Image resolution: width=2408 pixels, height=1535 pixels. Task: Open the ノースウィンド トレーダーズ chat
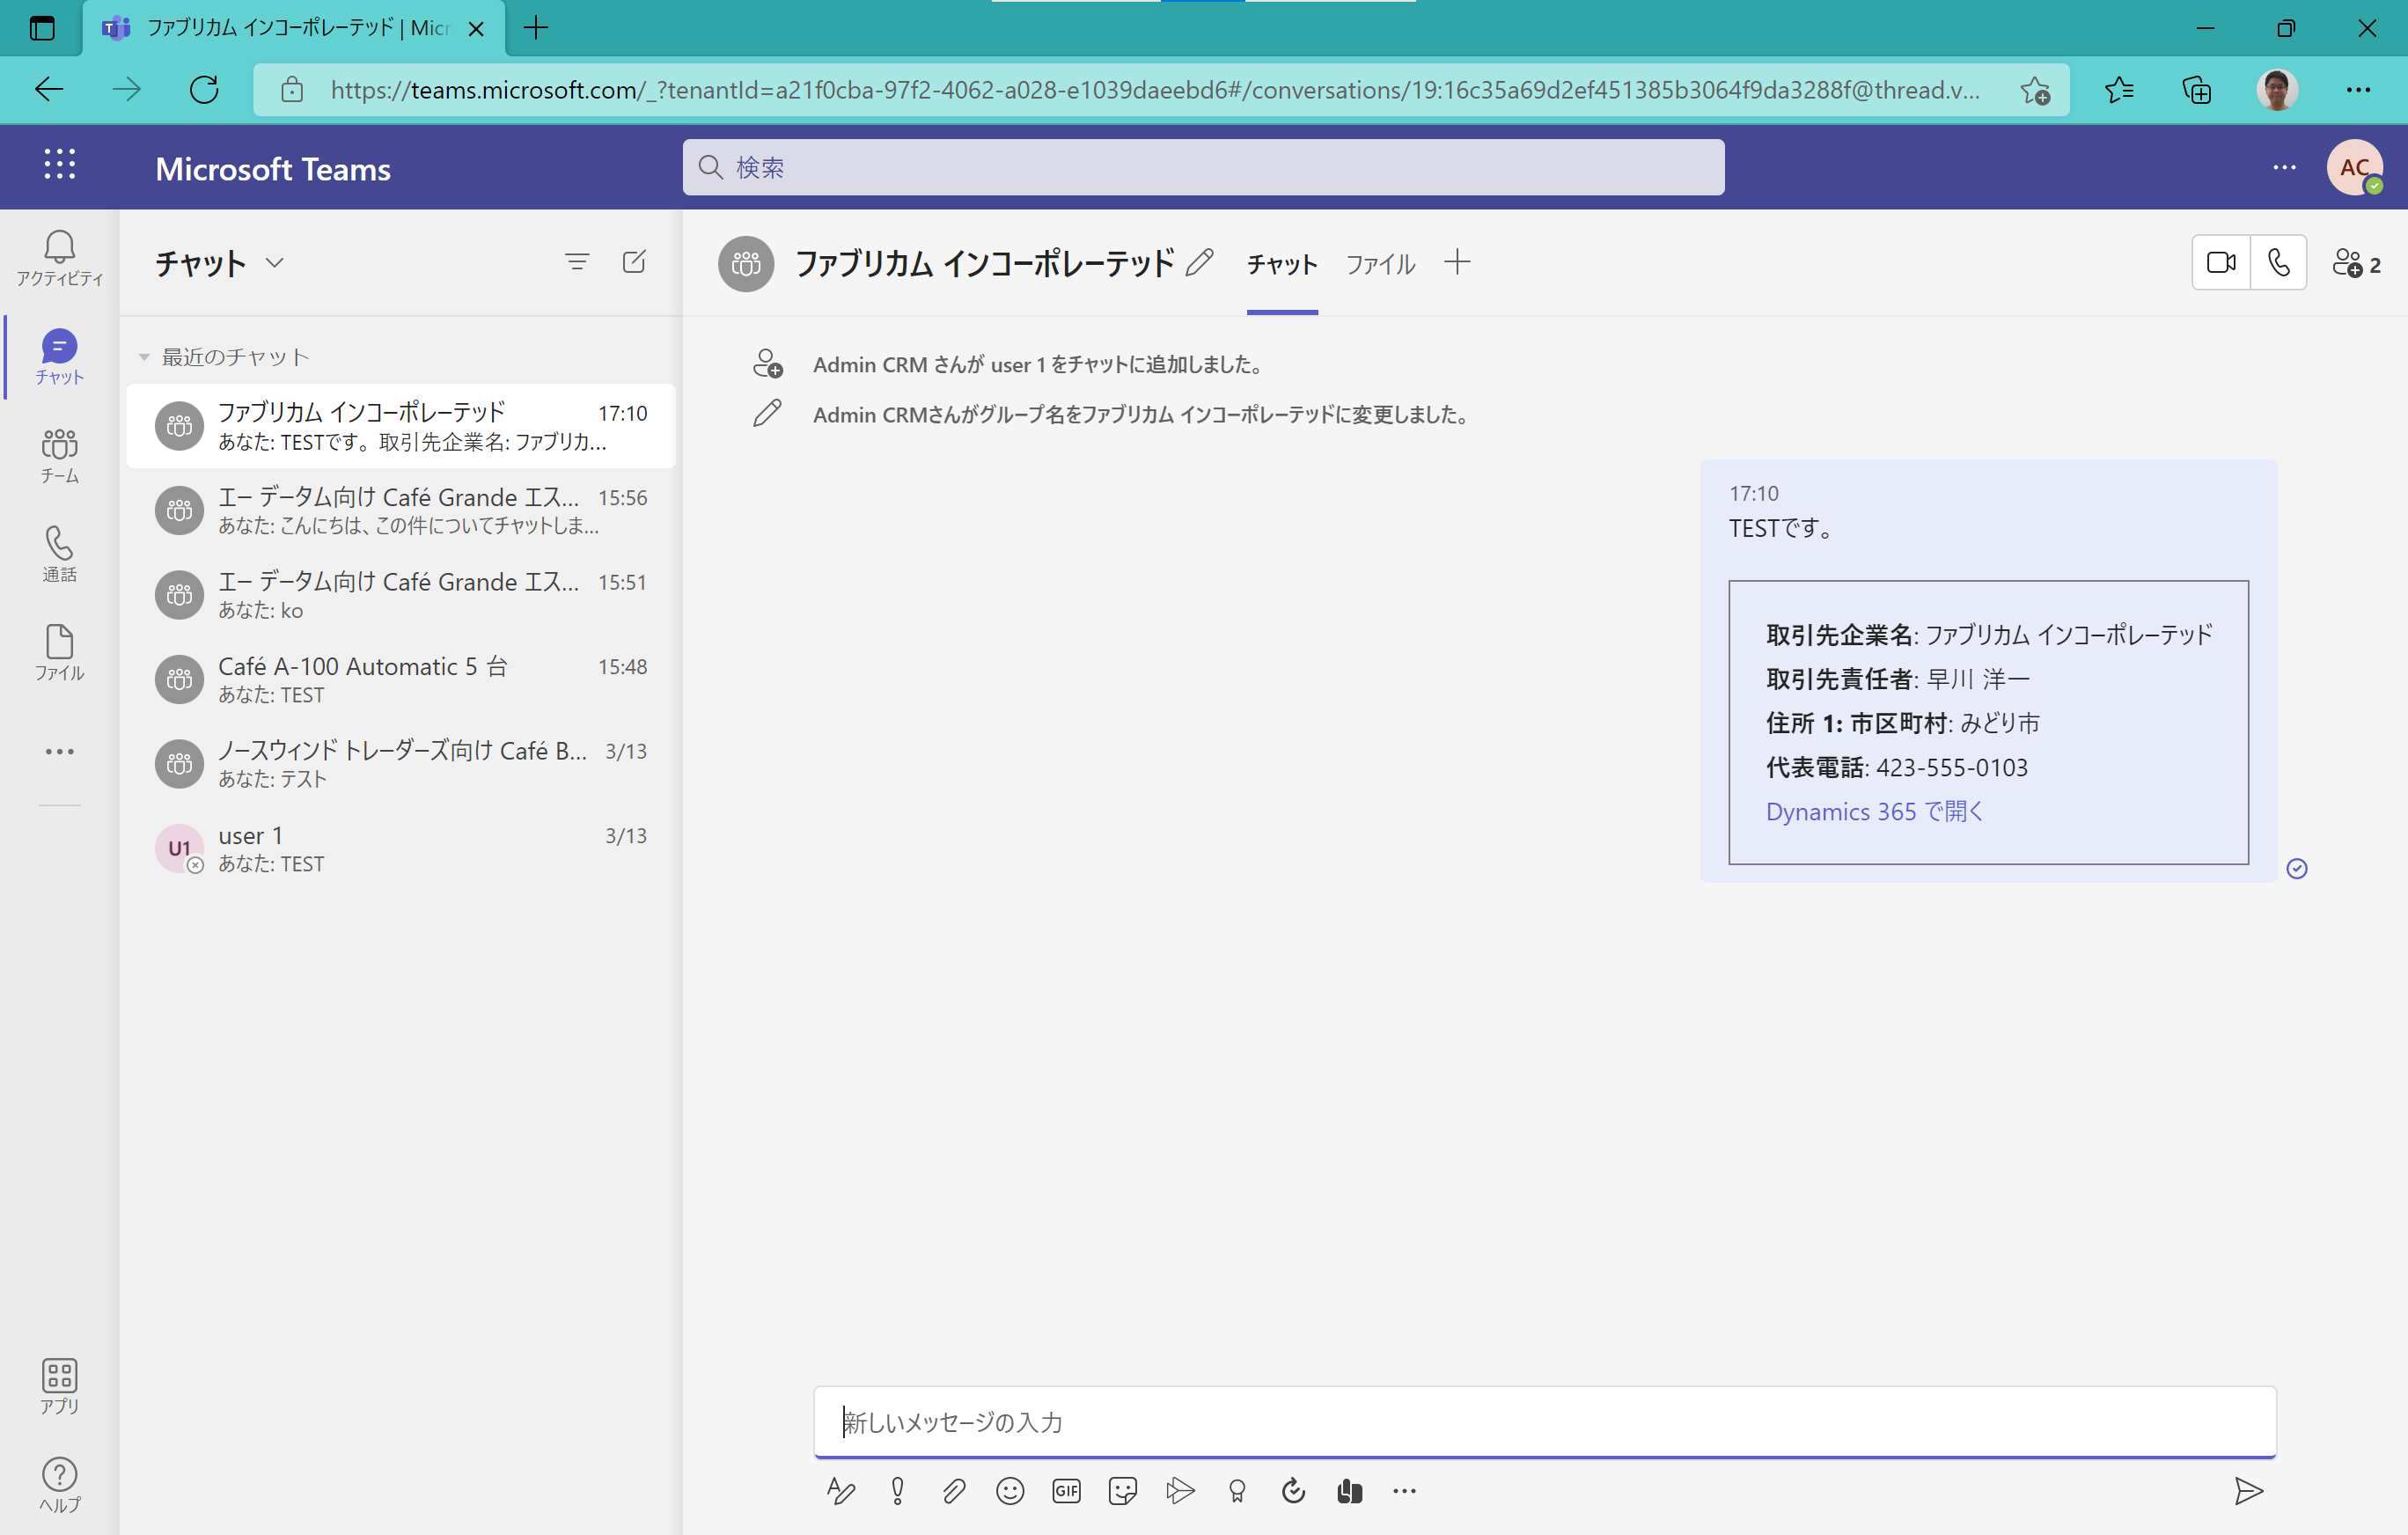401,764
